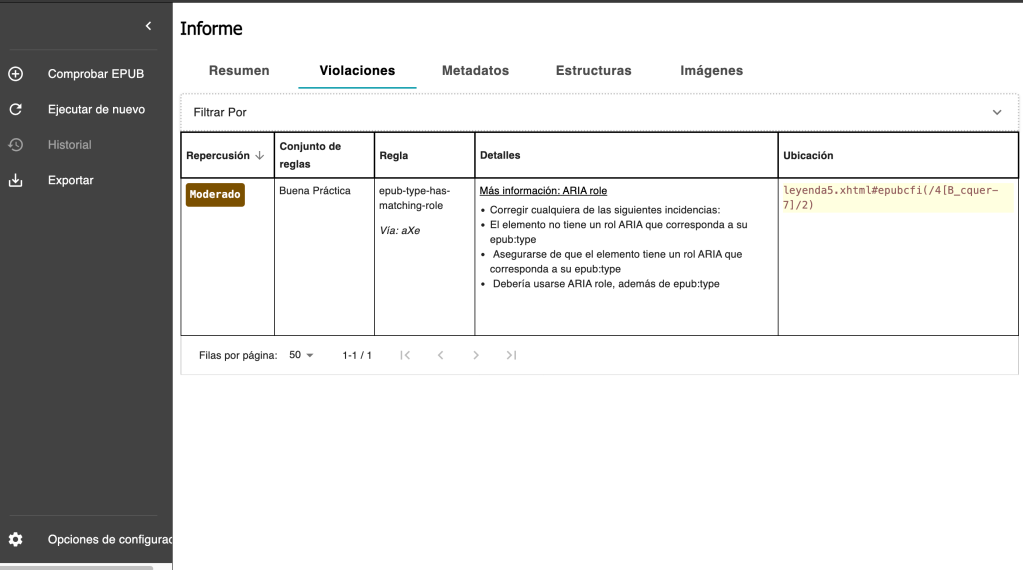
Task: Go to previous page of results
Action: (x=440, y=355)
